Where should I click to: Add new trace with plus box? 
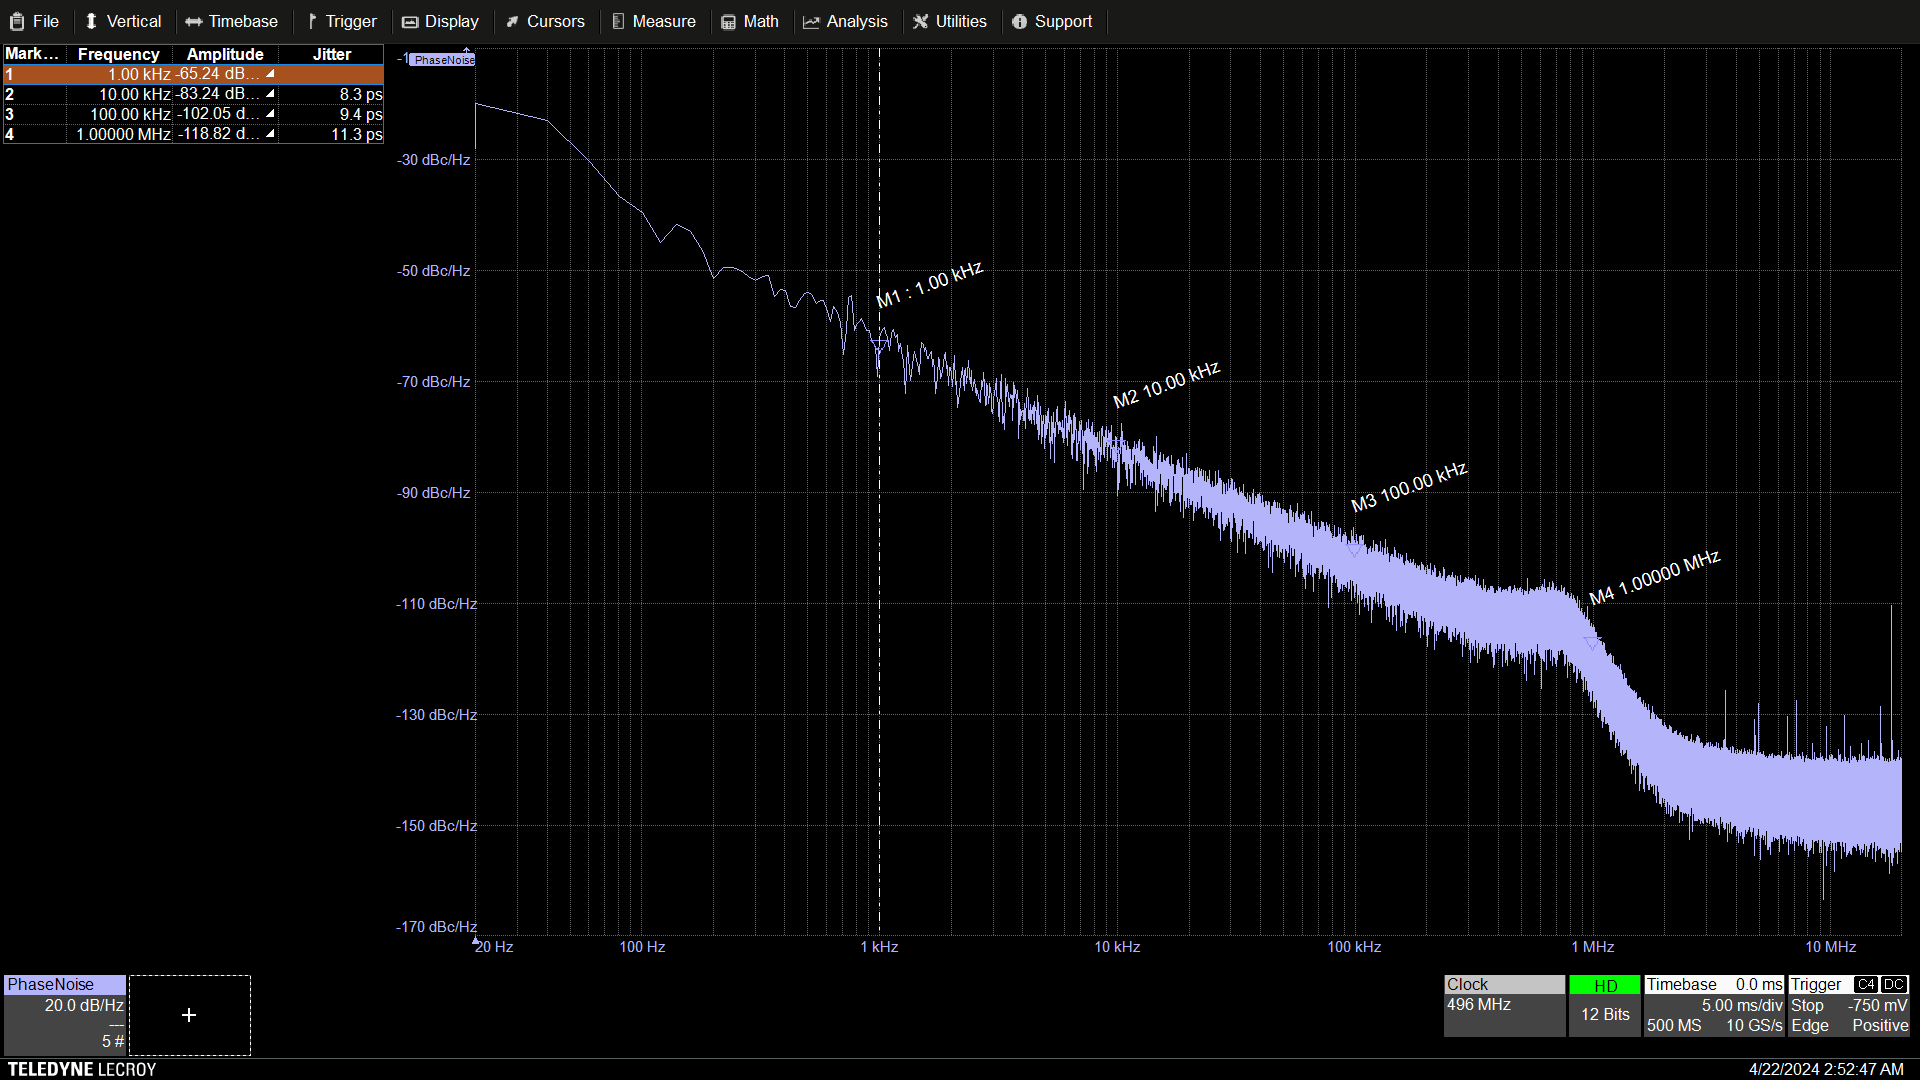click(189, 1015)
